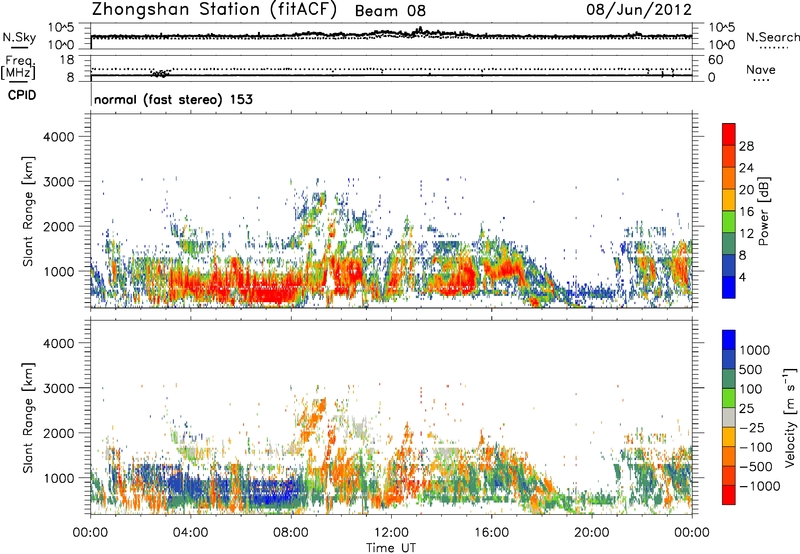Click the '-1000' tick on the velocity colorbar
The height and width of the screenshot is (554, 800).
(x=760, y=486)
